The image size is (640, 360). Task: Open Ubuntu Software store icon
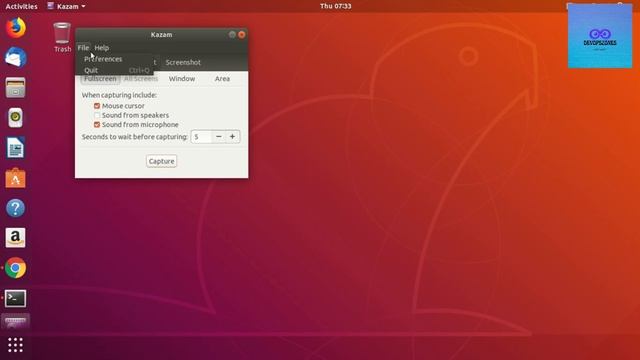click(16, 178)
